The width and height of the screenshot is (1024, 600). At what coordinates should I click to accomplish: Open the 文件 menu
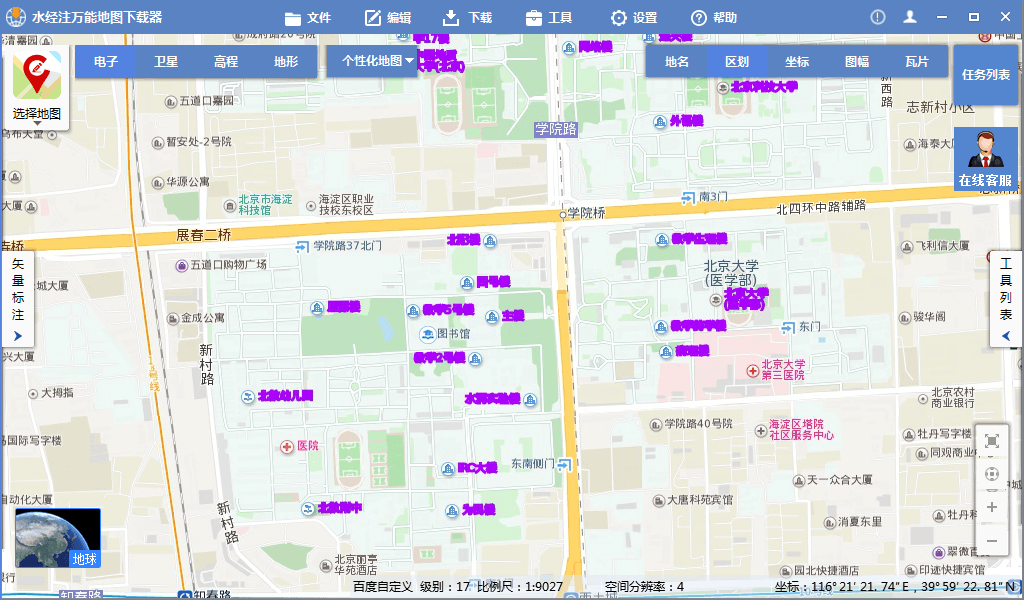pyautogui.click(x=308, y=18)
